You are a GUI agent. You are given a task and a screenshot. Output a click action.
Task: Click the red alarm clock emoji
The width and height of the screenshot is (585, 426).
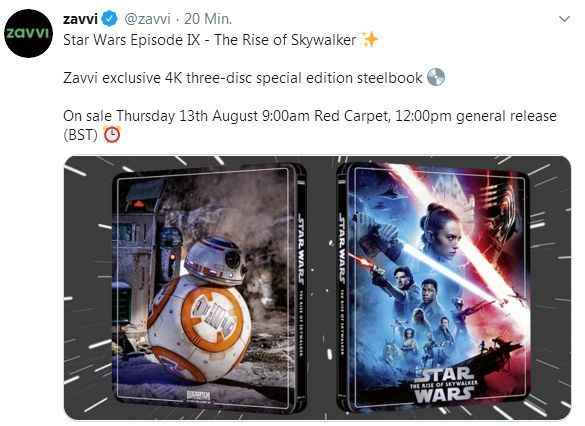pos(112,135)
